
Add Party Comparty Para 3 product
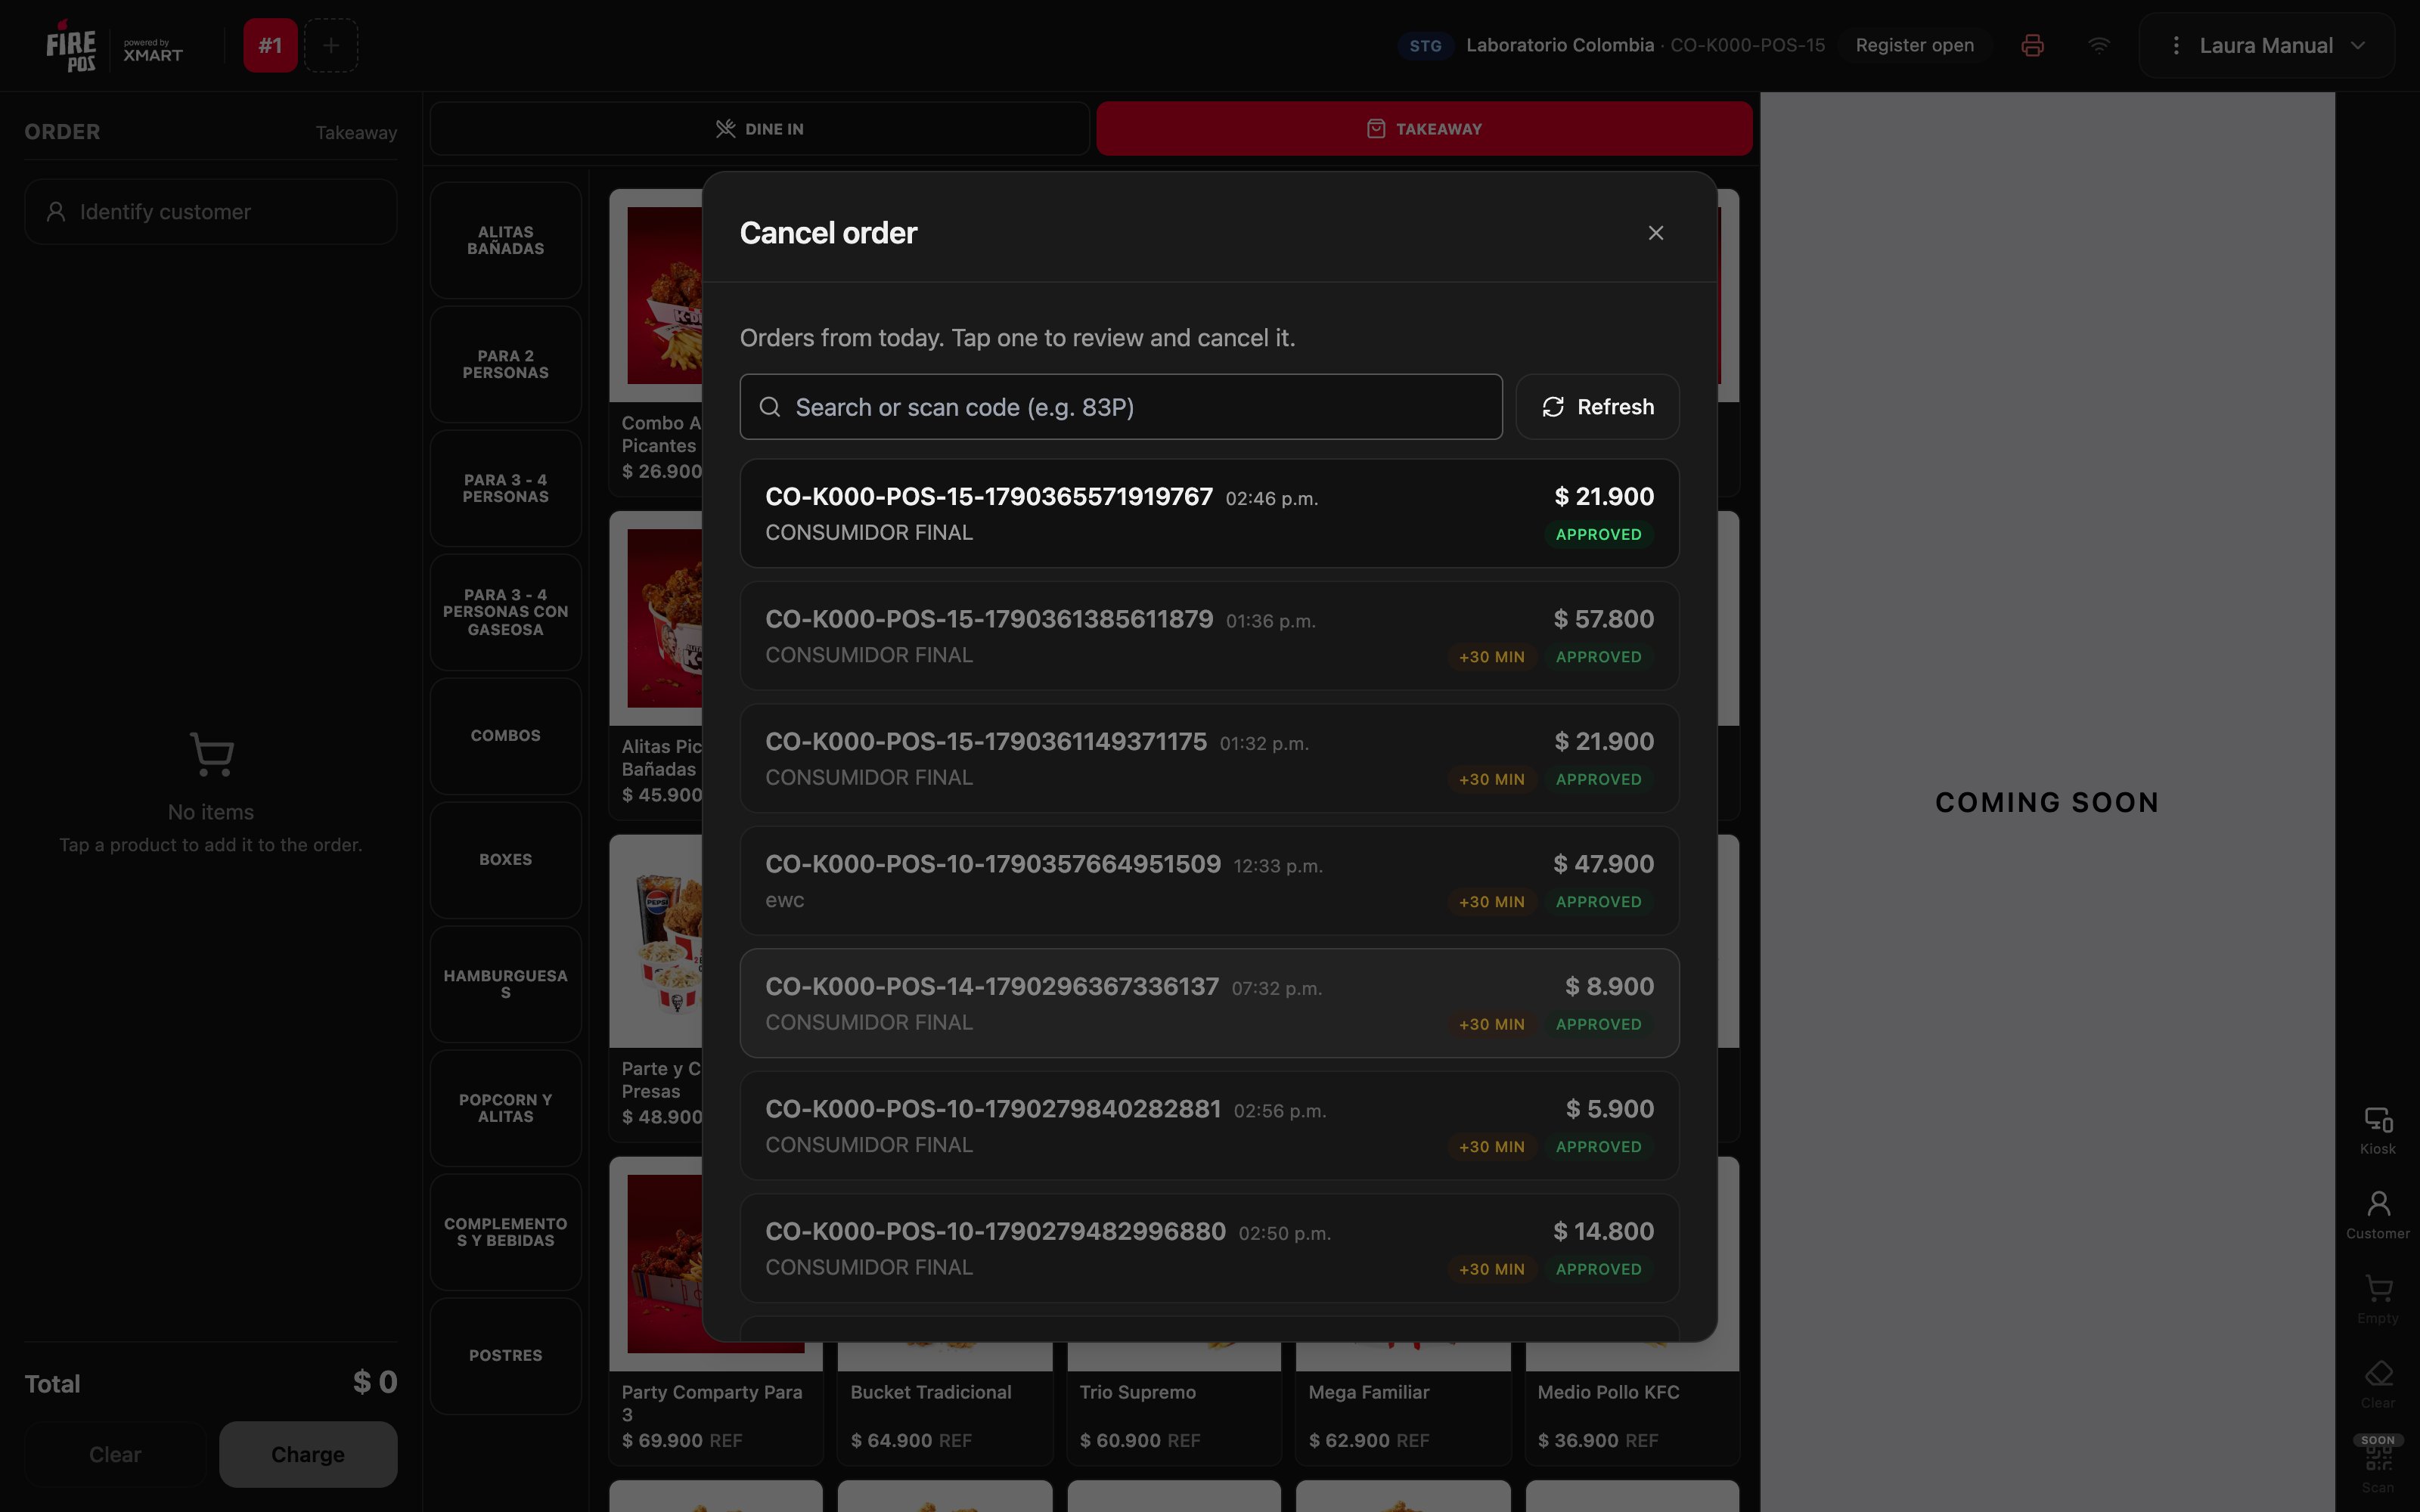pos(716,1312)
